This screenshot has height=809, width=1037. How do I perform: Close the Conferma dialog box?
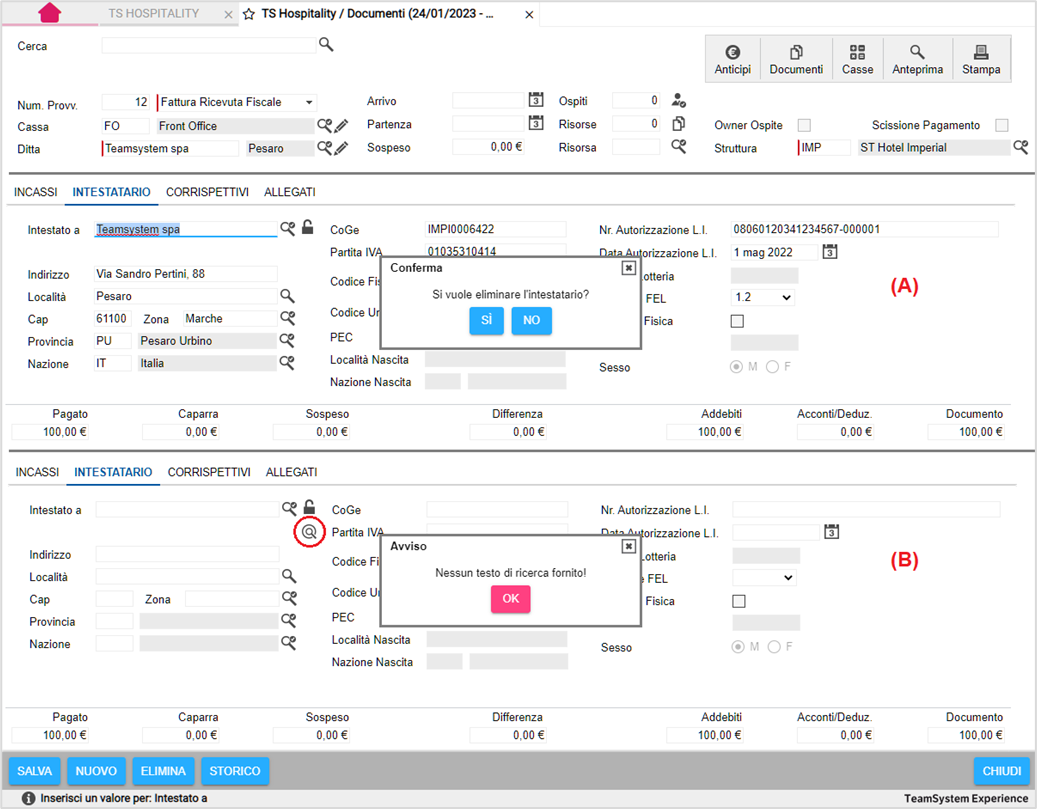tap(628, 267)
